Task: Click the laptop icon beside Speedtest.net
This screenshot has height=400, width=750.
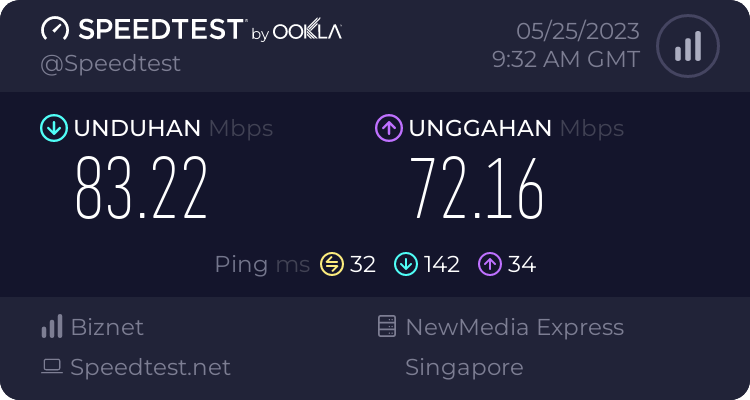Action: click(51, 367)
